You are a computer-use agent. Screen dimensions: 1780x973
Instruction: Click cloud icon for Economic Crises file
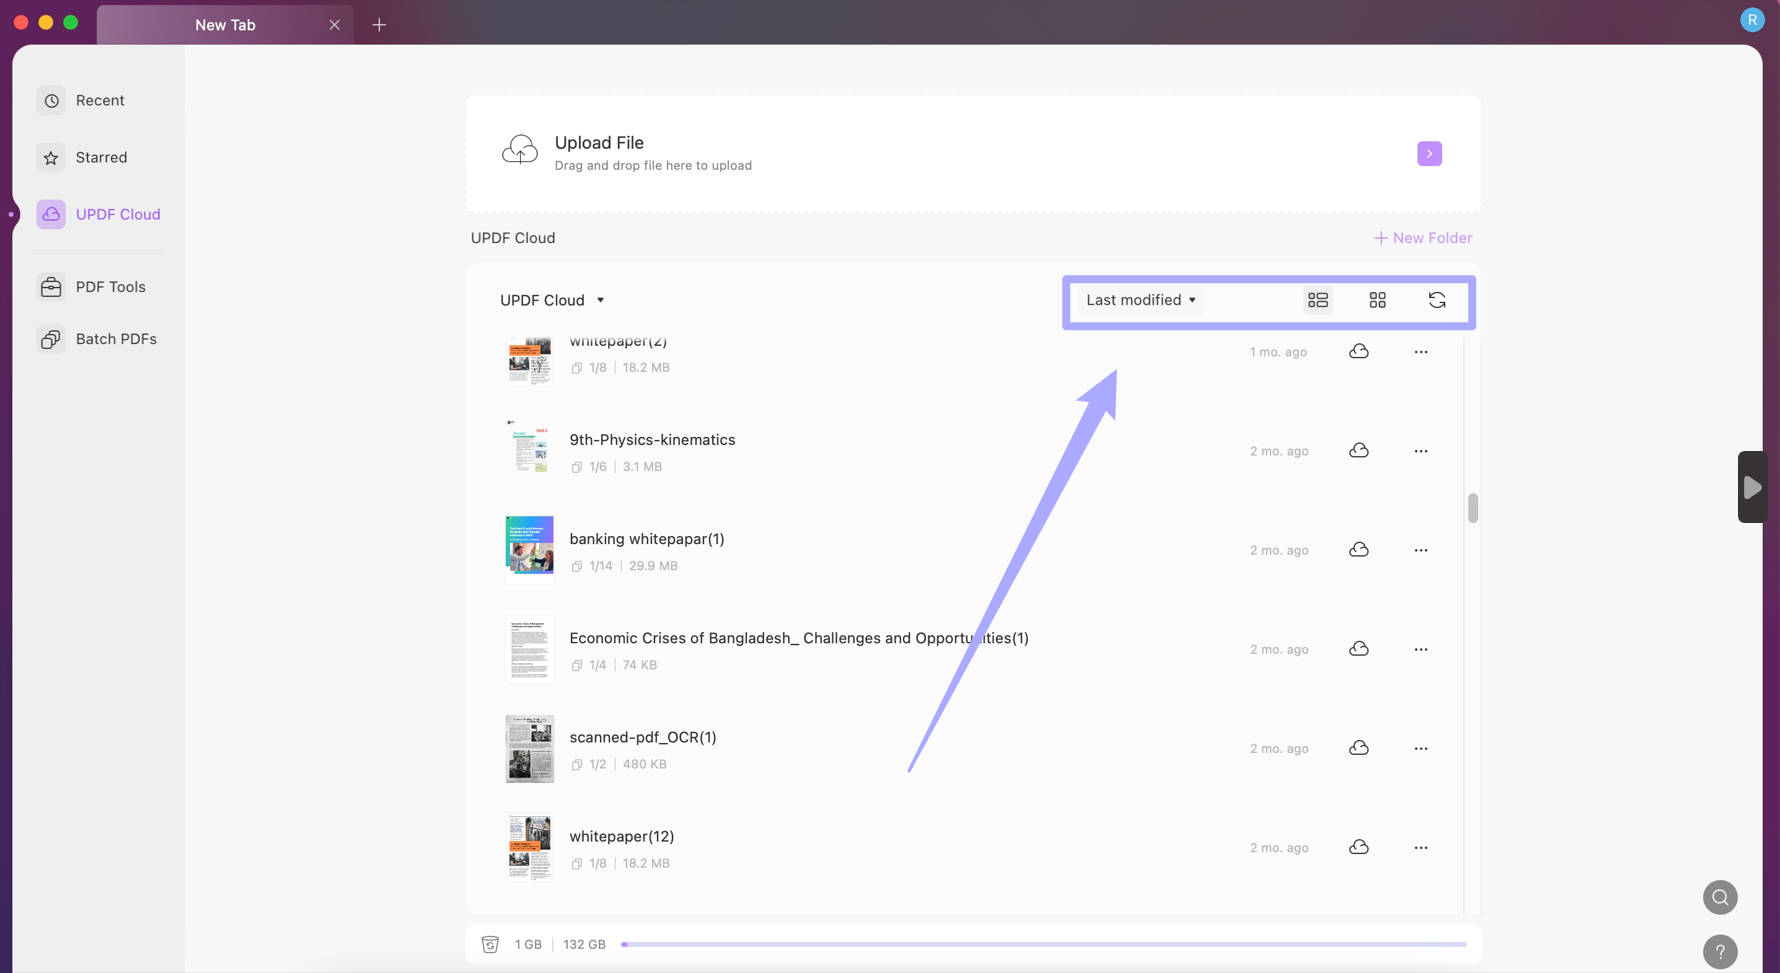pyautogui.click(x=1359, y=648)
